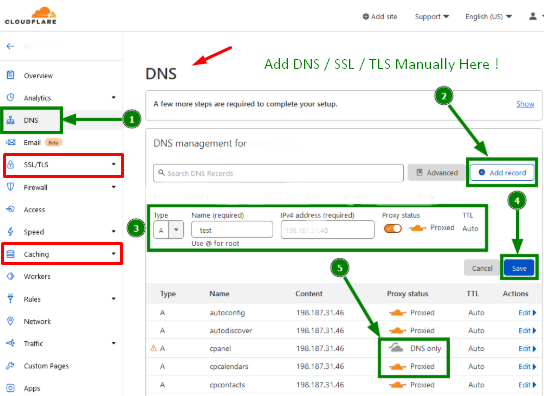This screenshot has height=396, width=544.
Task: Click the Caching drive icon
Action: pyautogui.click(x=10, y=254)
